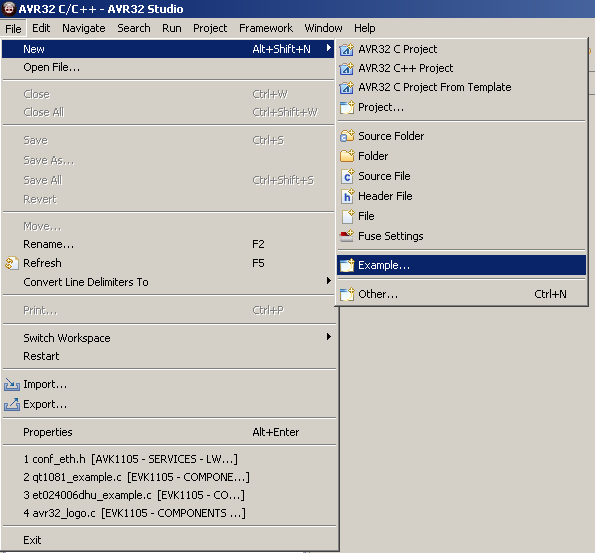Open the Help menu
Viewport: 595px width, 553px height.
coord(365,28)
